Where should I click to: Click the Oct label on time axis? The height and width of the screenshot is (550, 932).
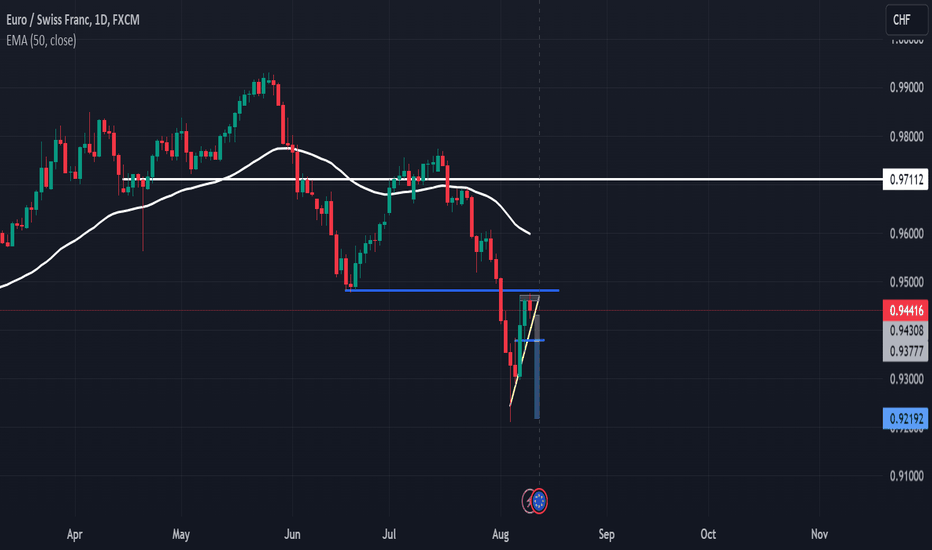708,534
